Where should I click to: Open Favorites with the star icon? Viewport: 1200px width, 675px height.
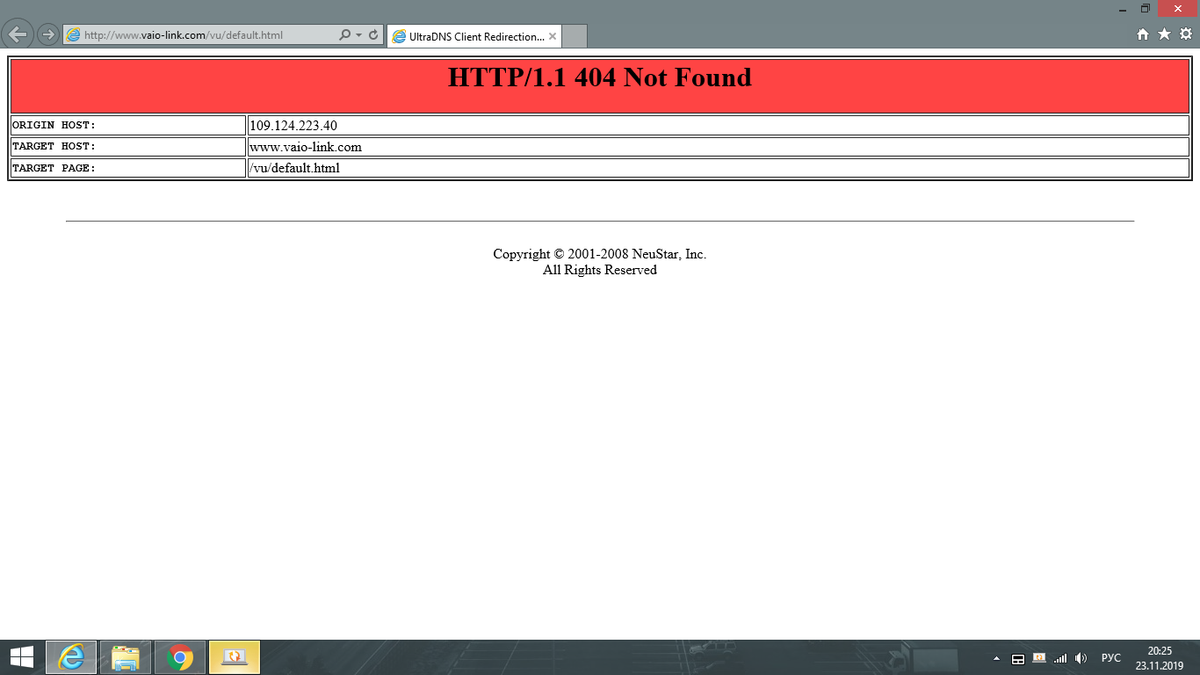point(1165,36)
